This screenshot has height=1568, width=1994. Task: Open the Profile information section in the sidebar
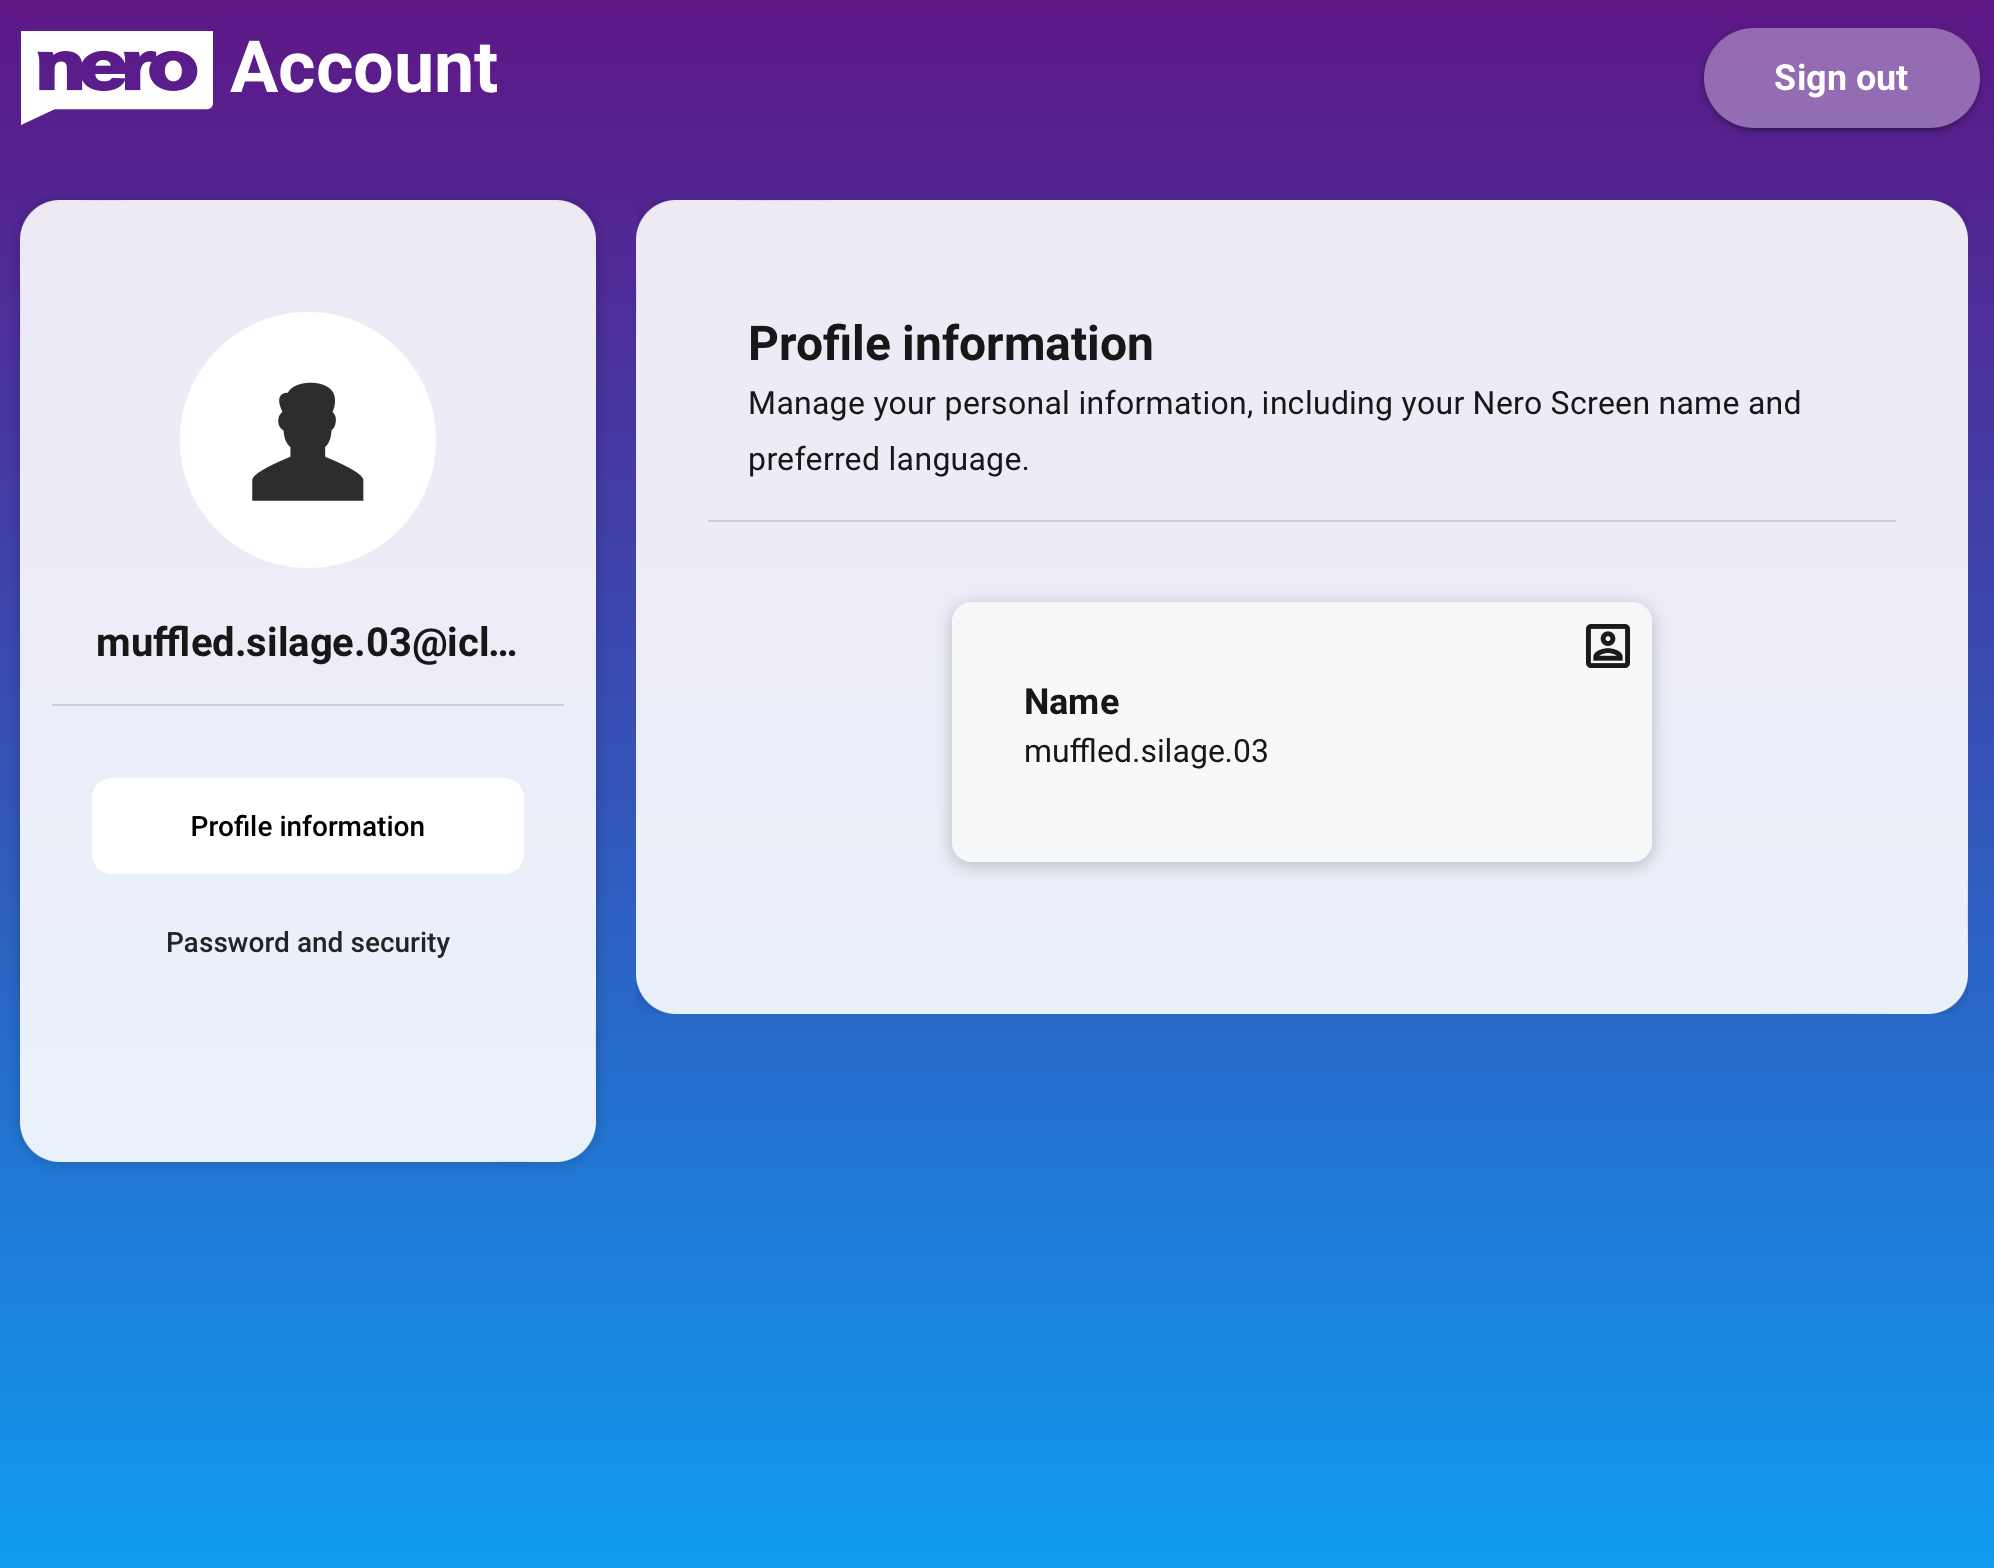(x=308, y=826)
